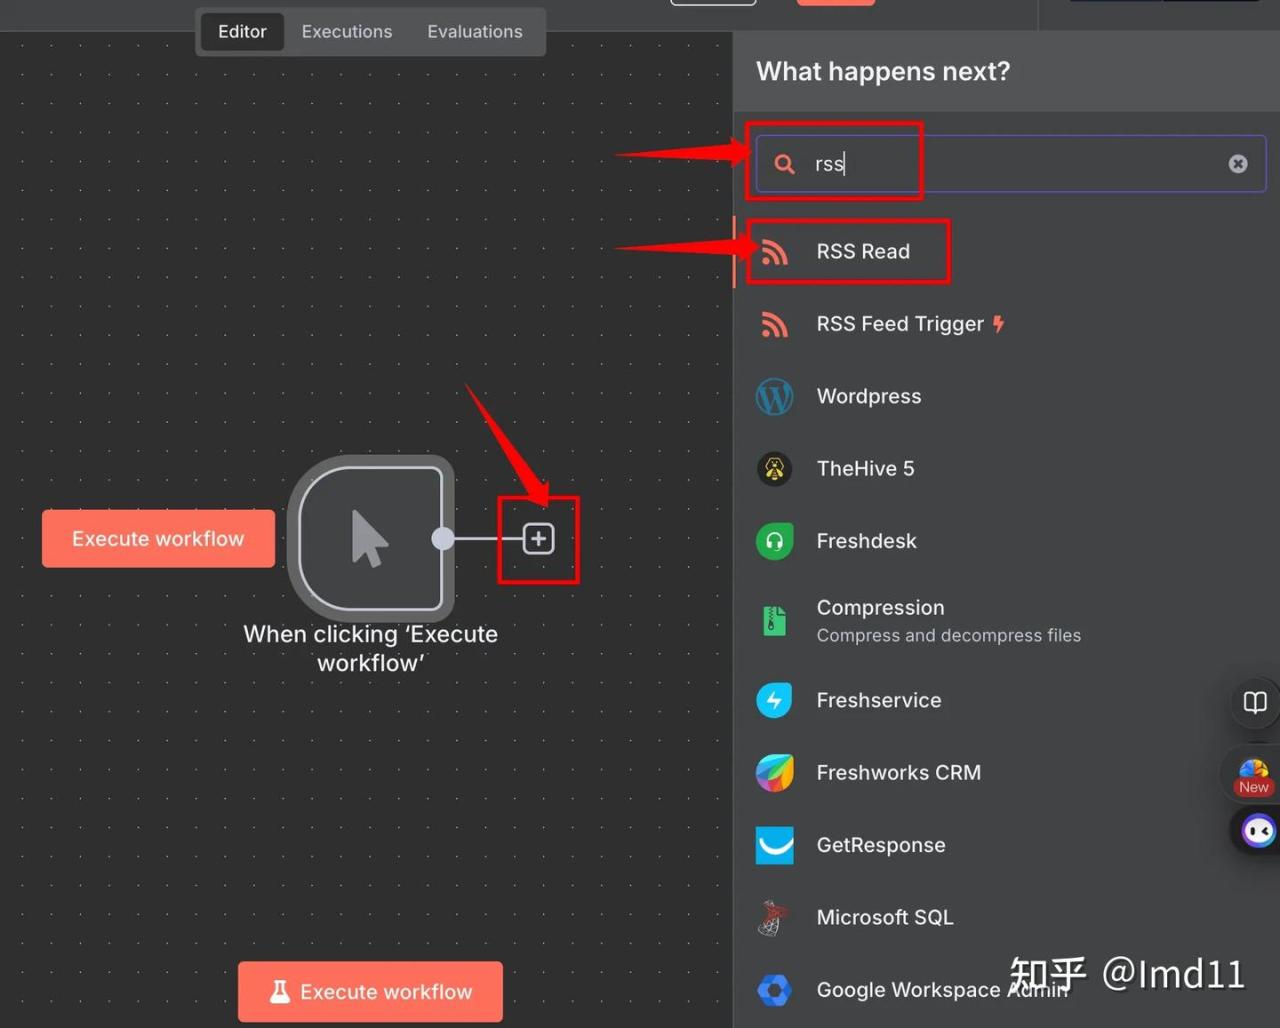Click the GetResponse blue icon

[774, 845]
